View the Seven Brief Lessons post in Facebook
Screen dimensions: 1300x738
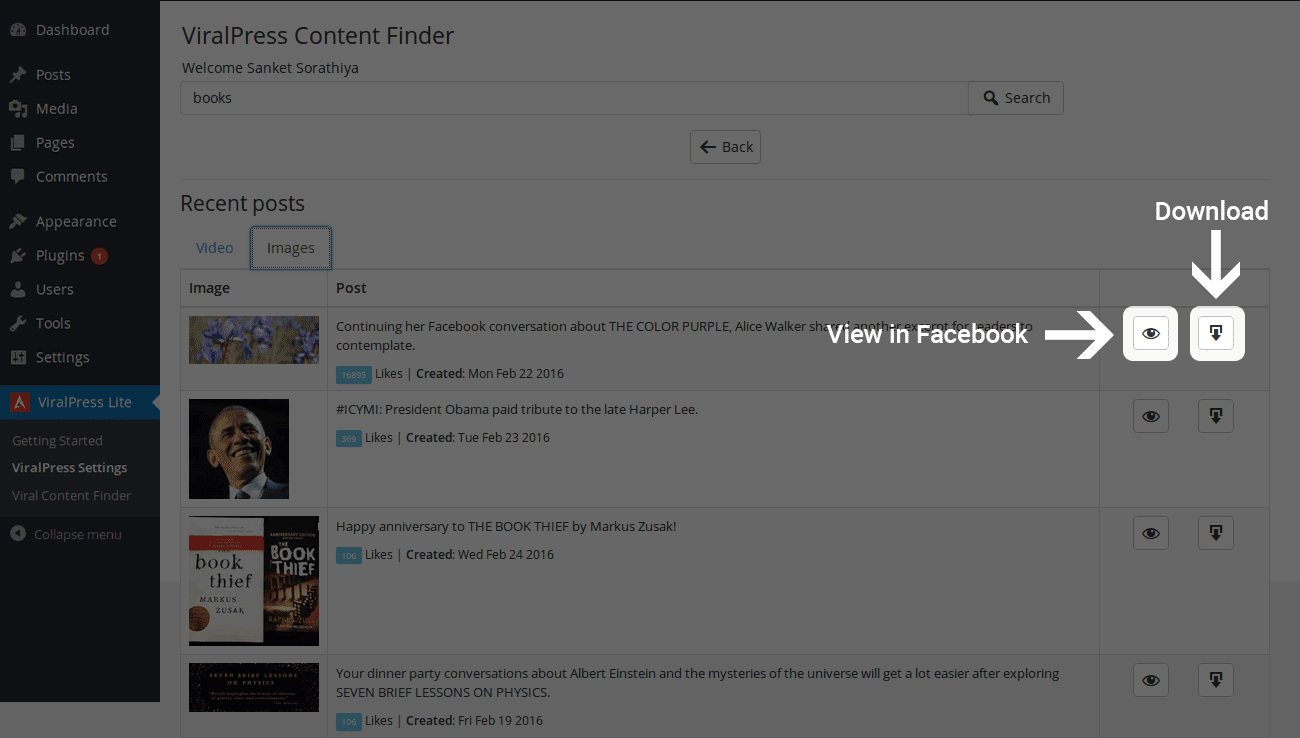1151,680
